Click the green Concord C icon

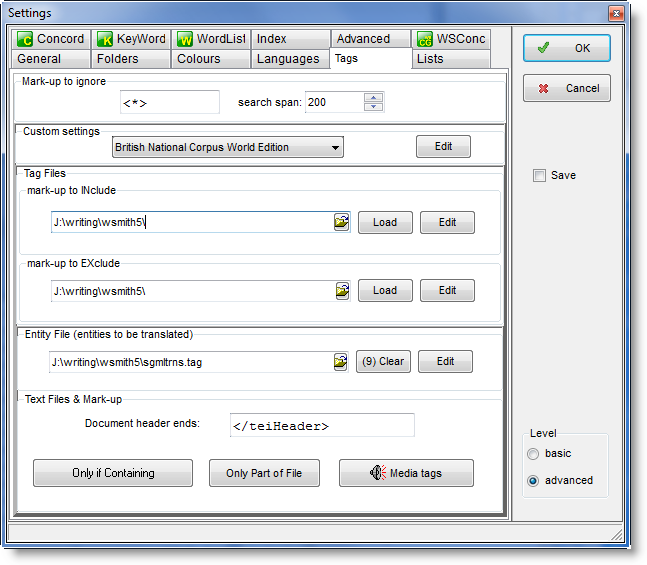click(25, 39)
